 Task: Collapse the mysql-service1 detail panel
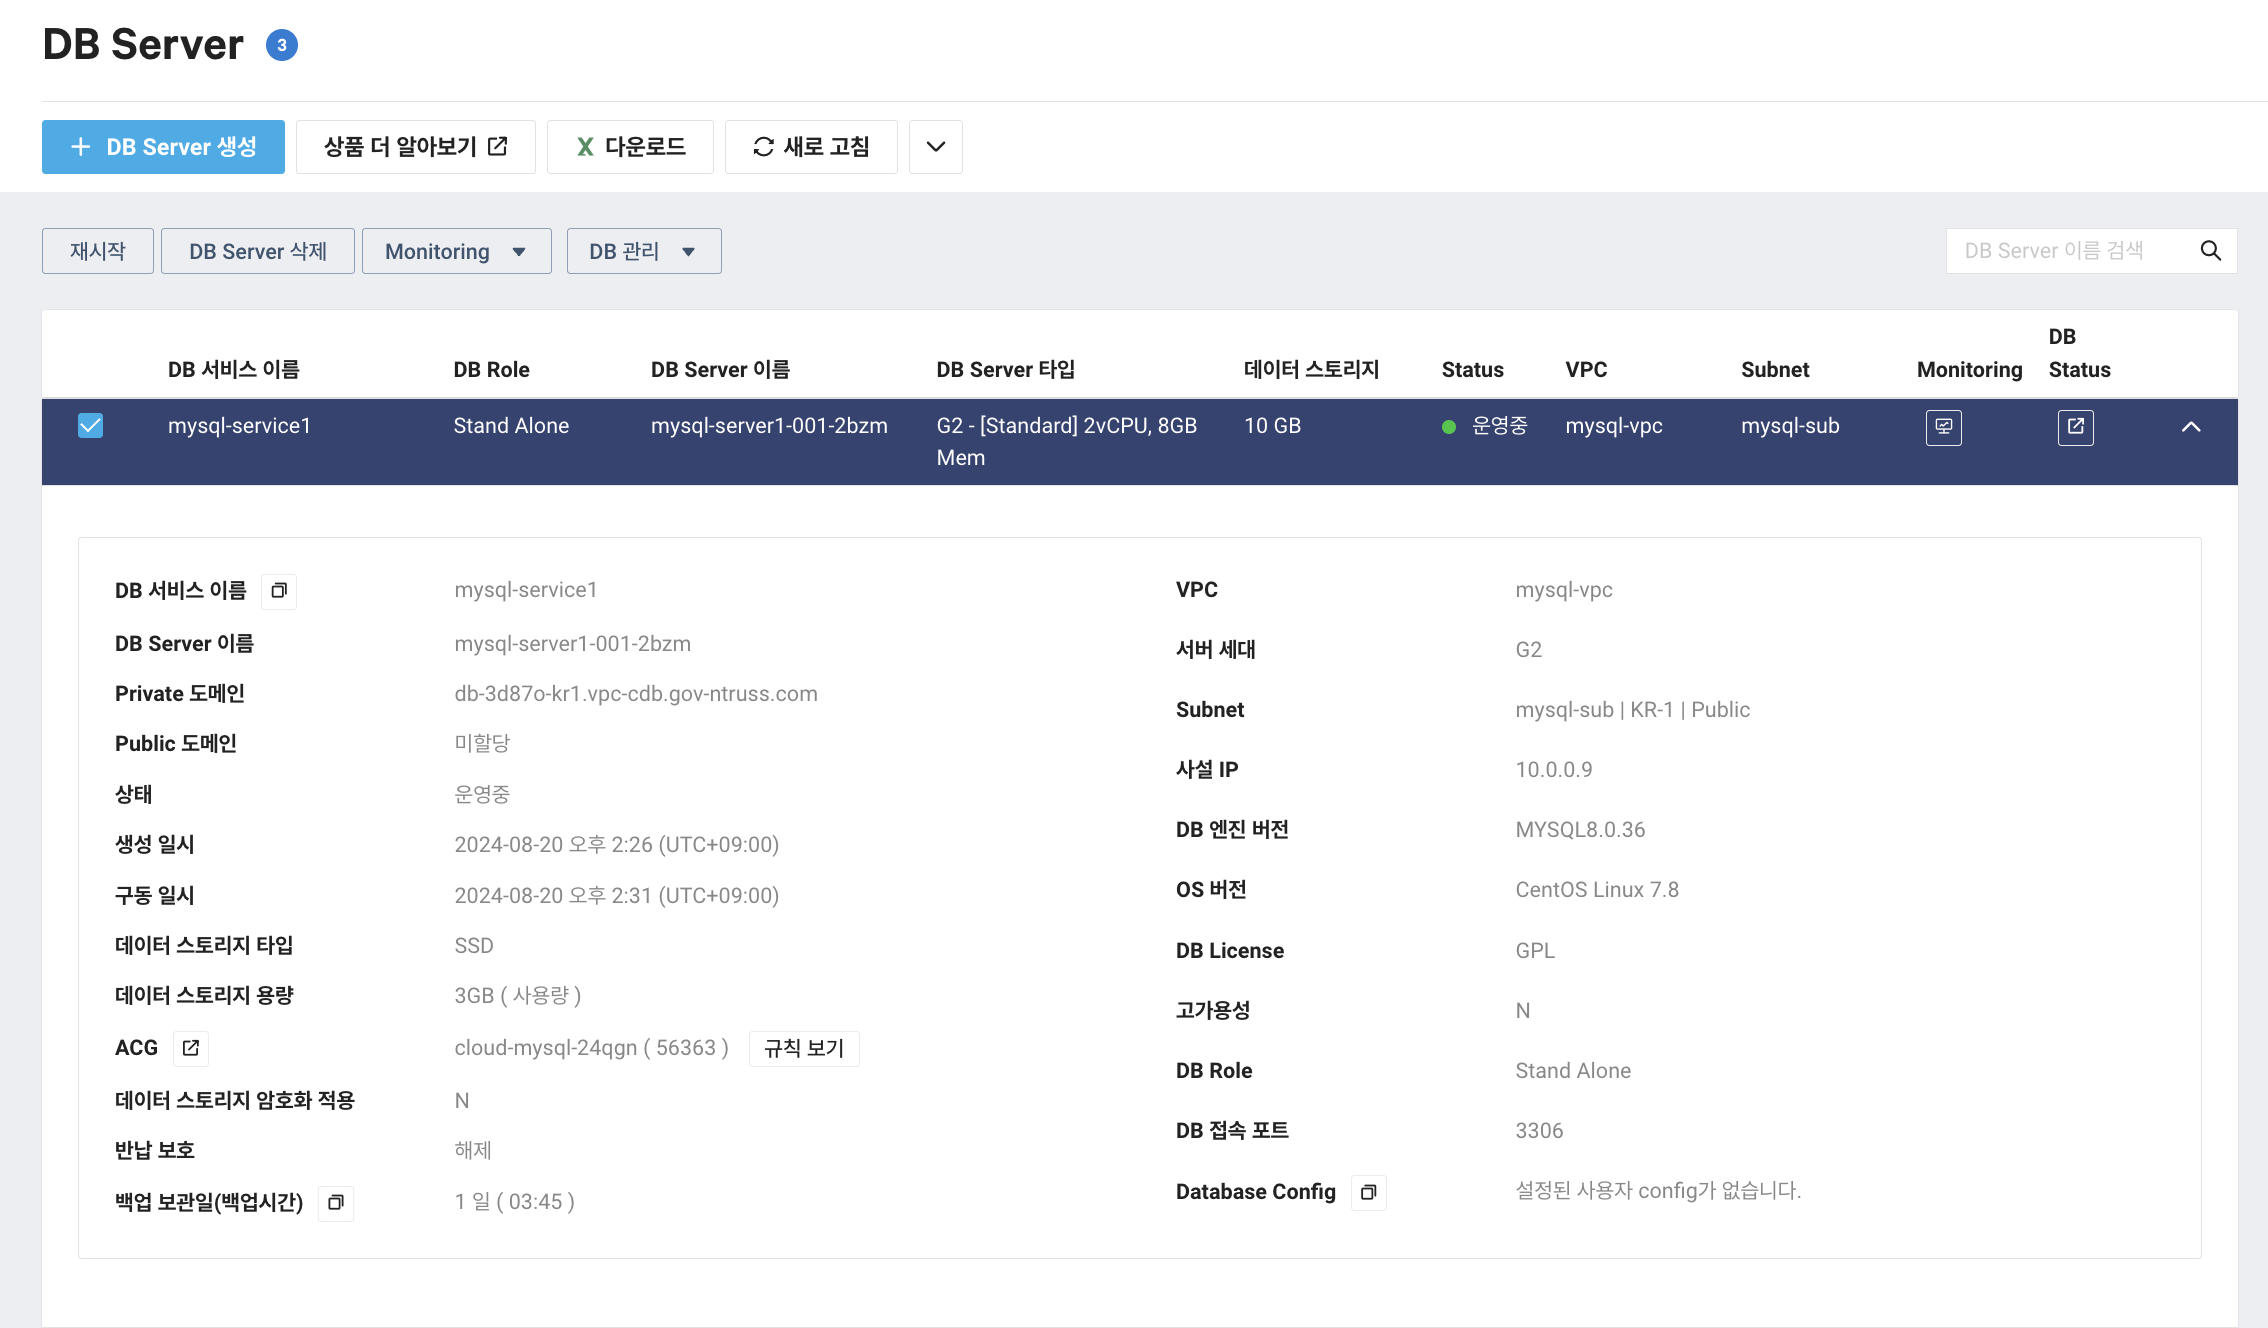tap(2191, 426)
